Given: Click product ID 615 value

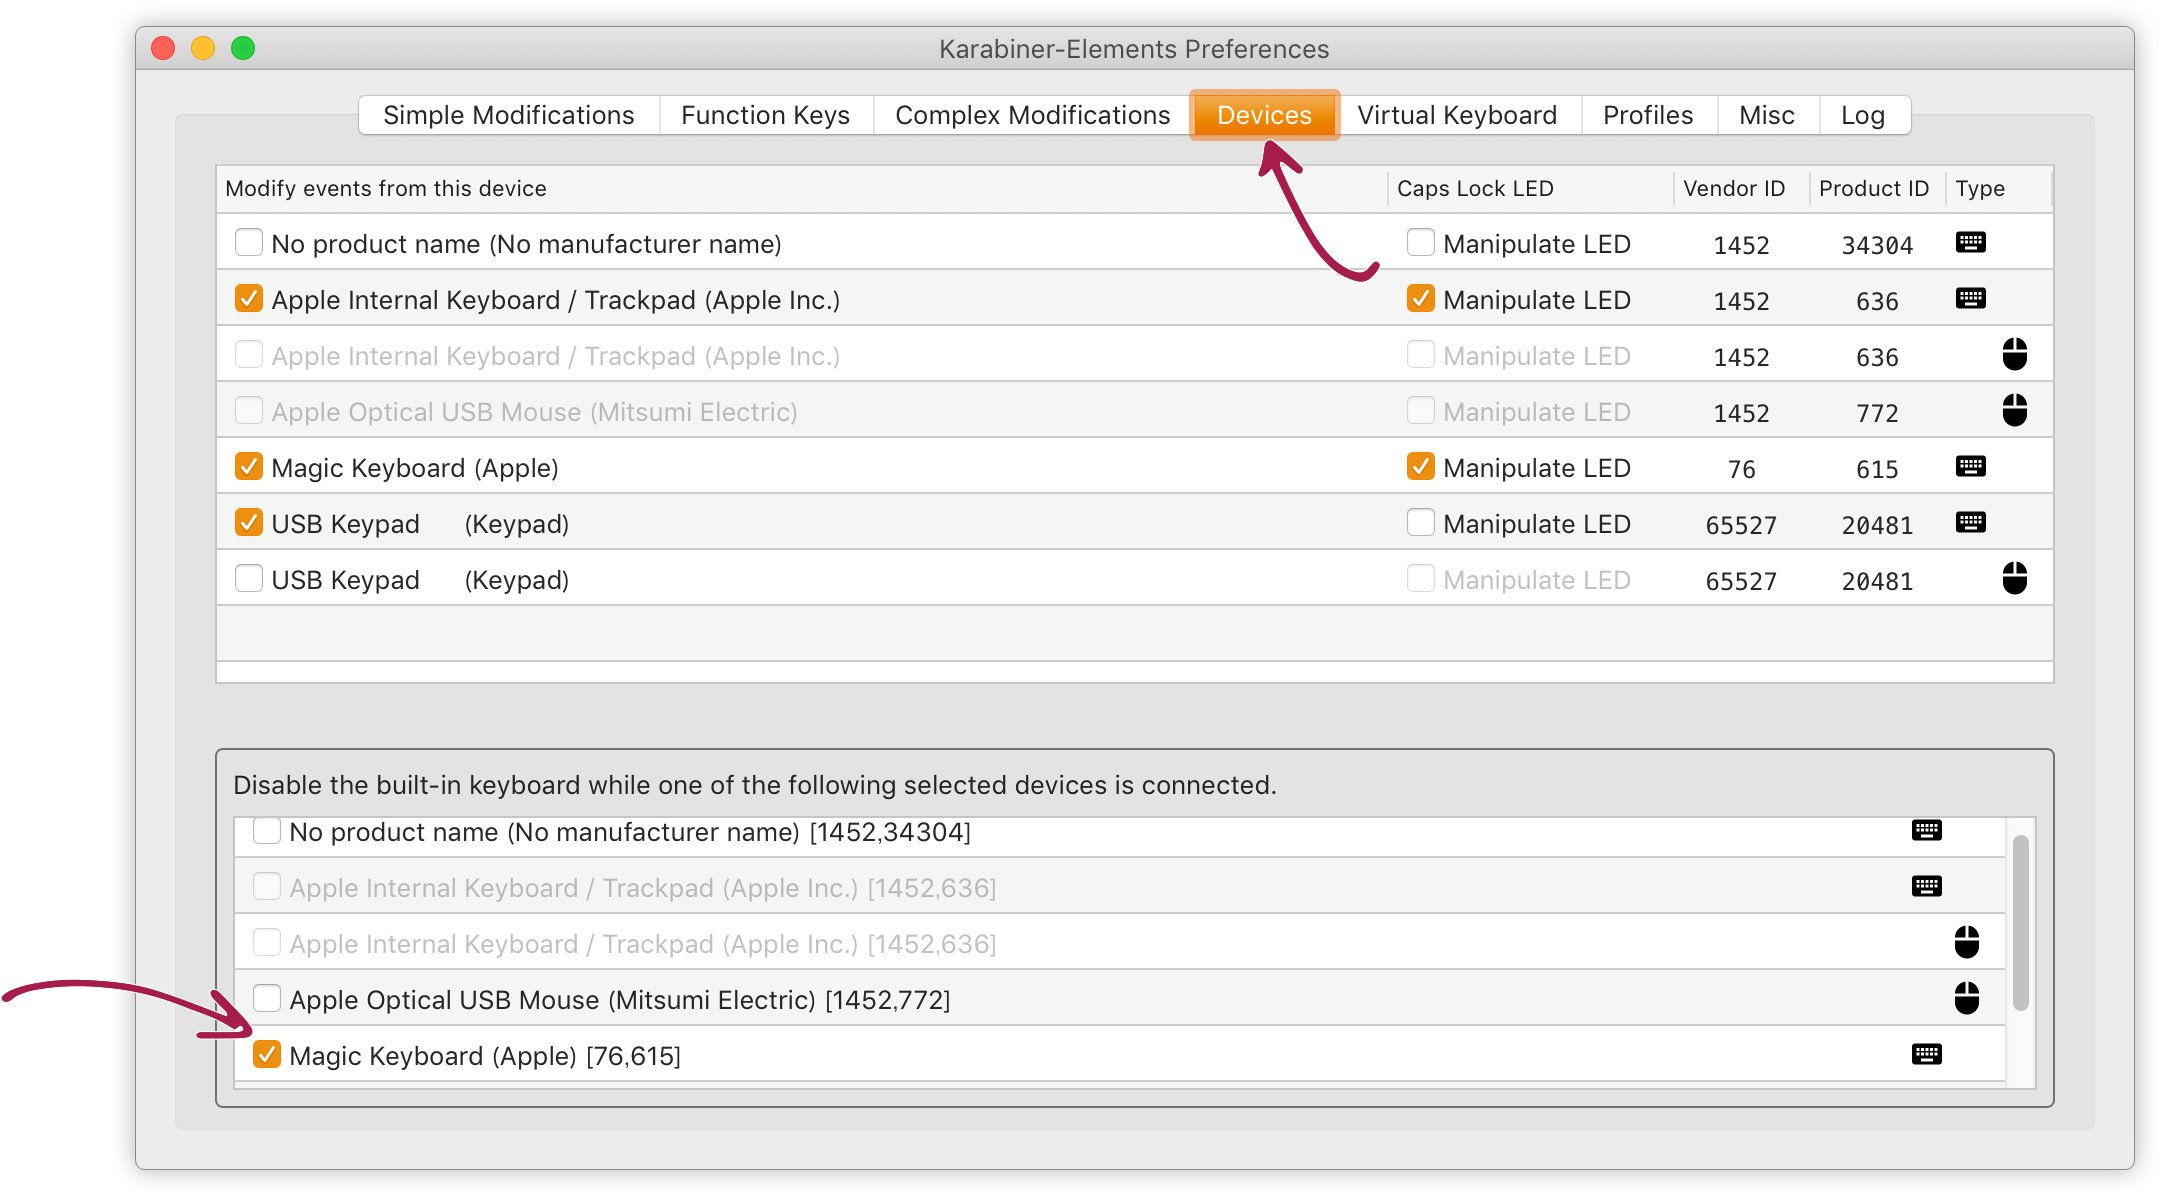Looking at the screenshot, I should point(1878,469).
